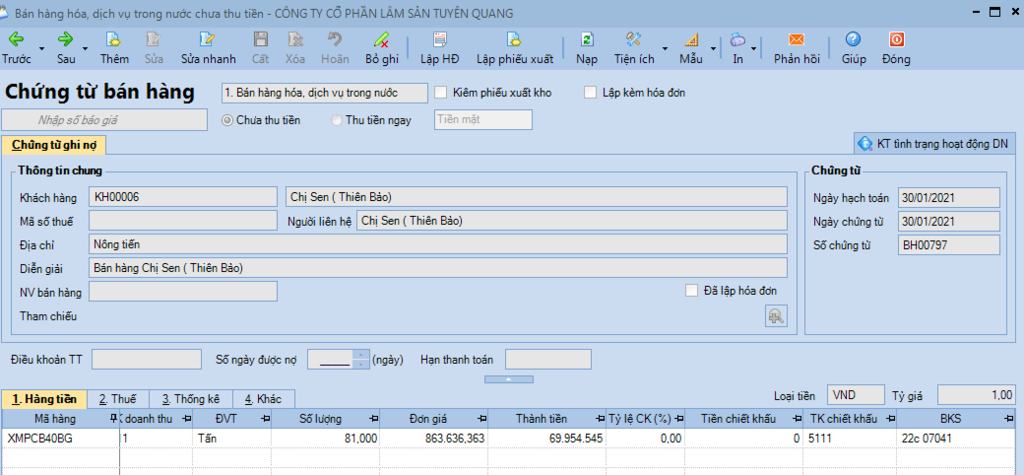This screenshot has width=1024, height=475.
Task: Open dropdown arrow next to Sau
Action: tap(85, 49)
